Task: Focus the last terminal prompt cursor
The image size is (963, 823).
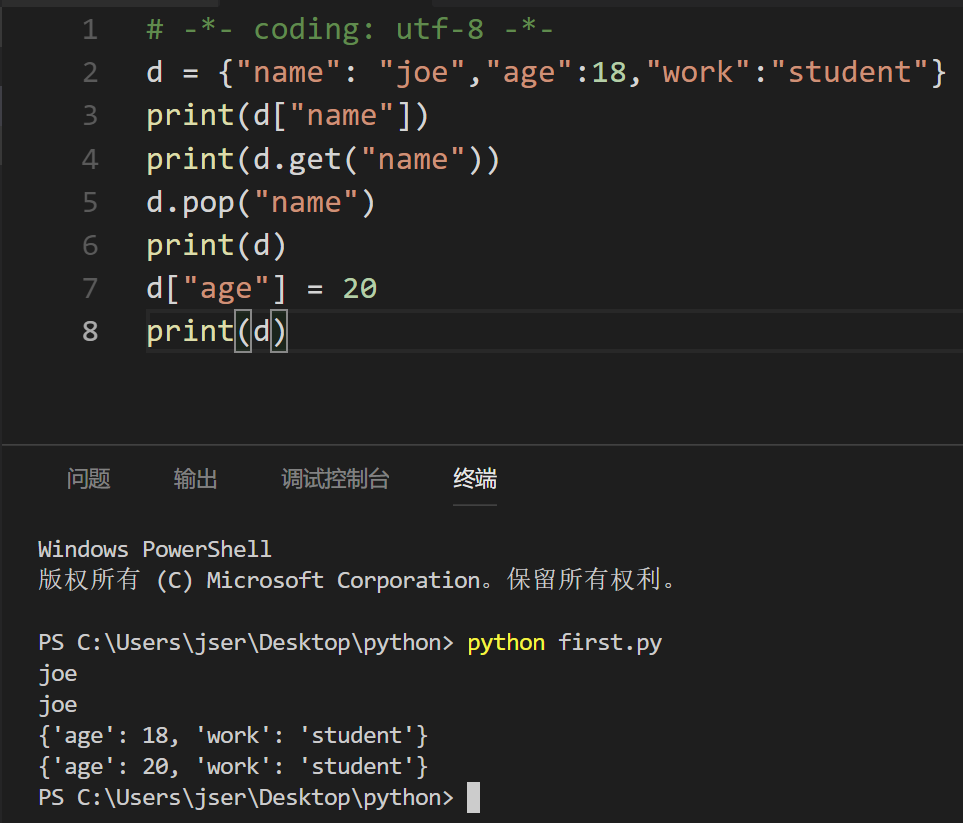Action: click(x=474, y=797)
